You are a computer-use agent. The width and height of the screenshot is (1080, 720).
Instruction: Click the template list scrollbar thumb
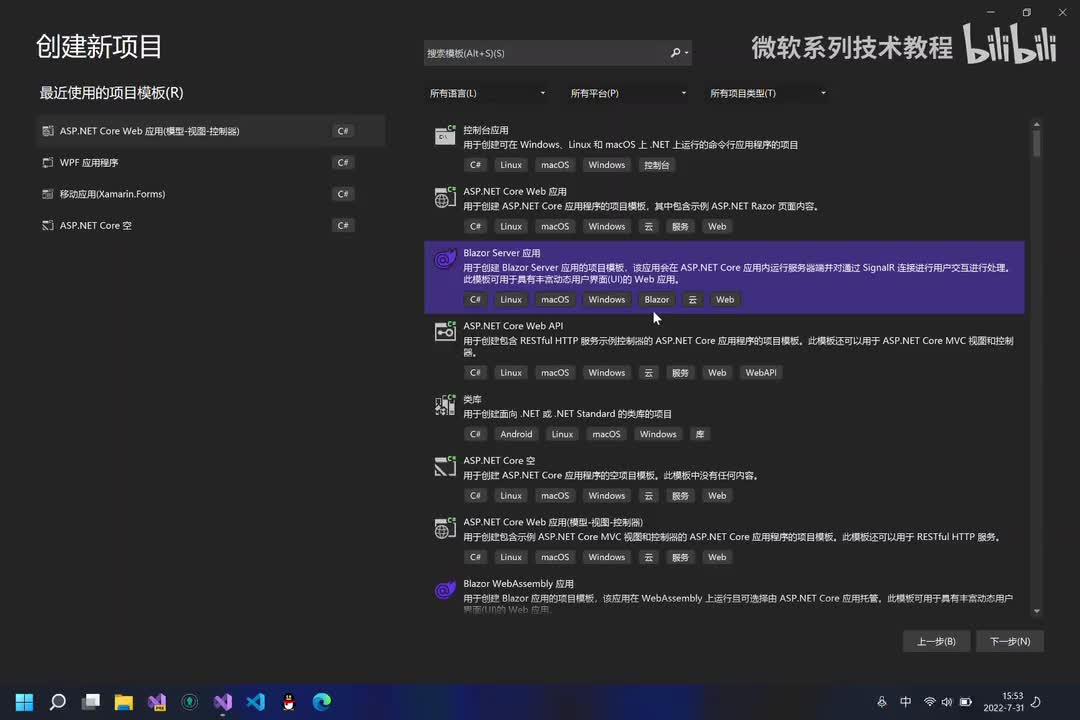tap(1037, 143)
